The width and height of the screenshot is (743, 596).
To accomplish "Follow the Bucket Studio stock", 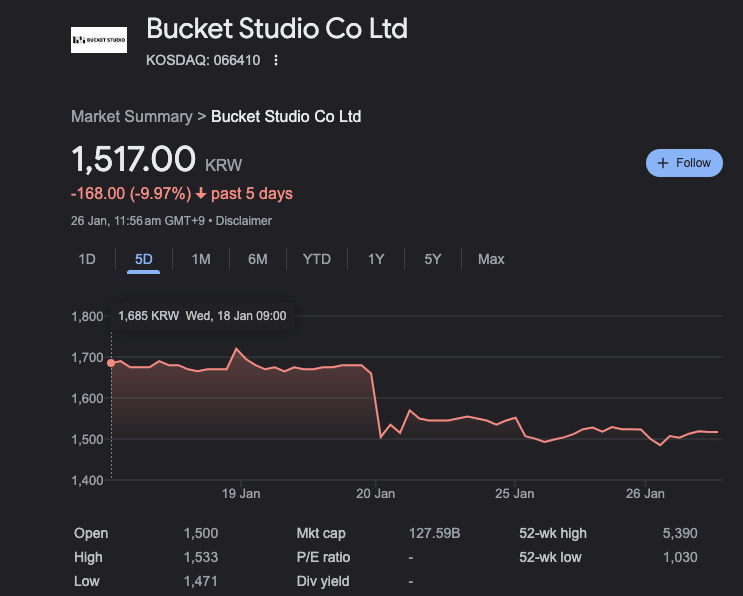I will pos(684,163).
